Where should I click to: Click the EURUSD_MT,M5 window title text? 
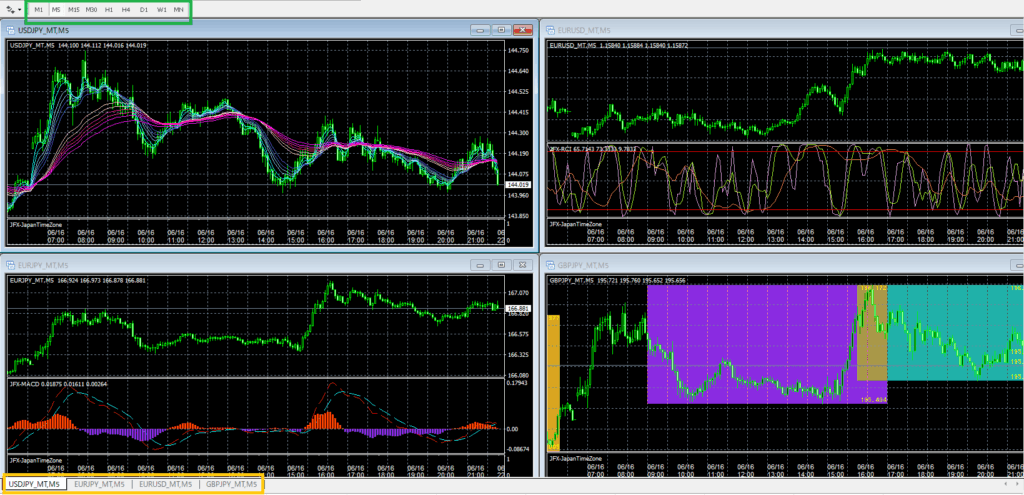(583, 30)
